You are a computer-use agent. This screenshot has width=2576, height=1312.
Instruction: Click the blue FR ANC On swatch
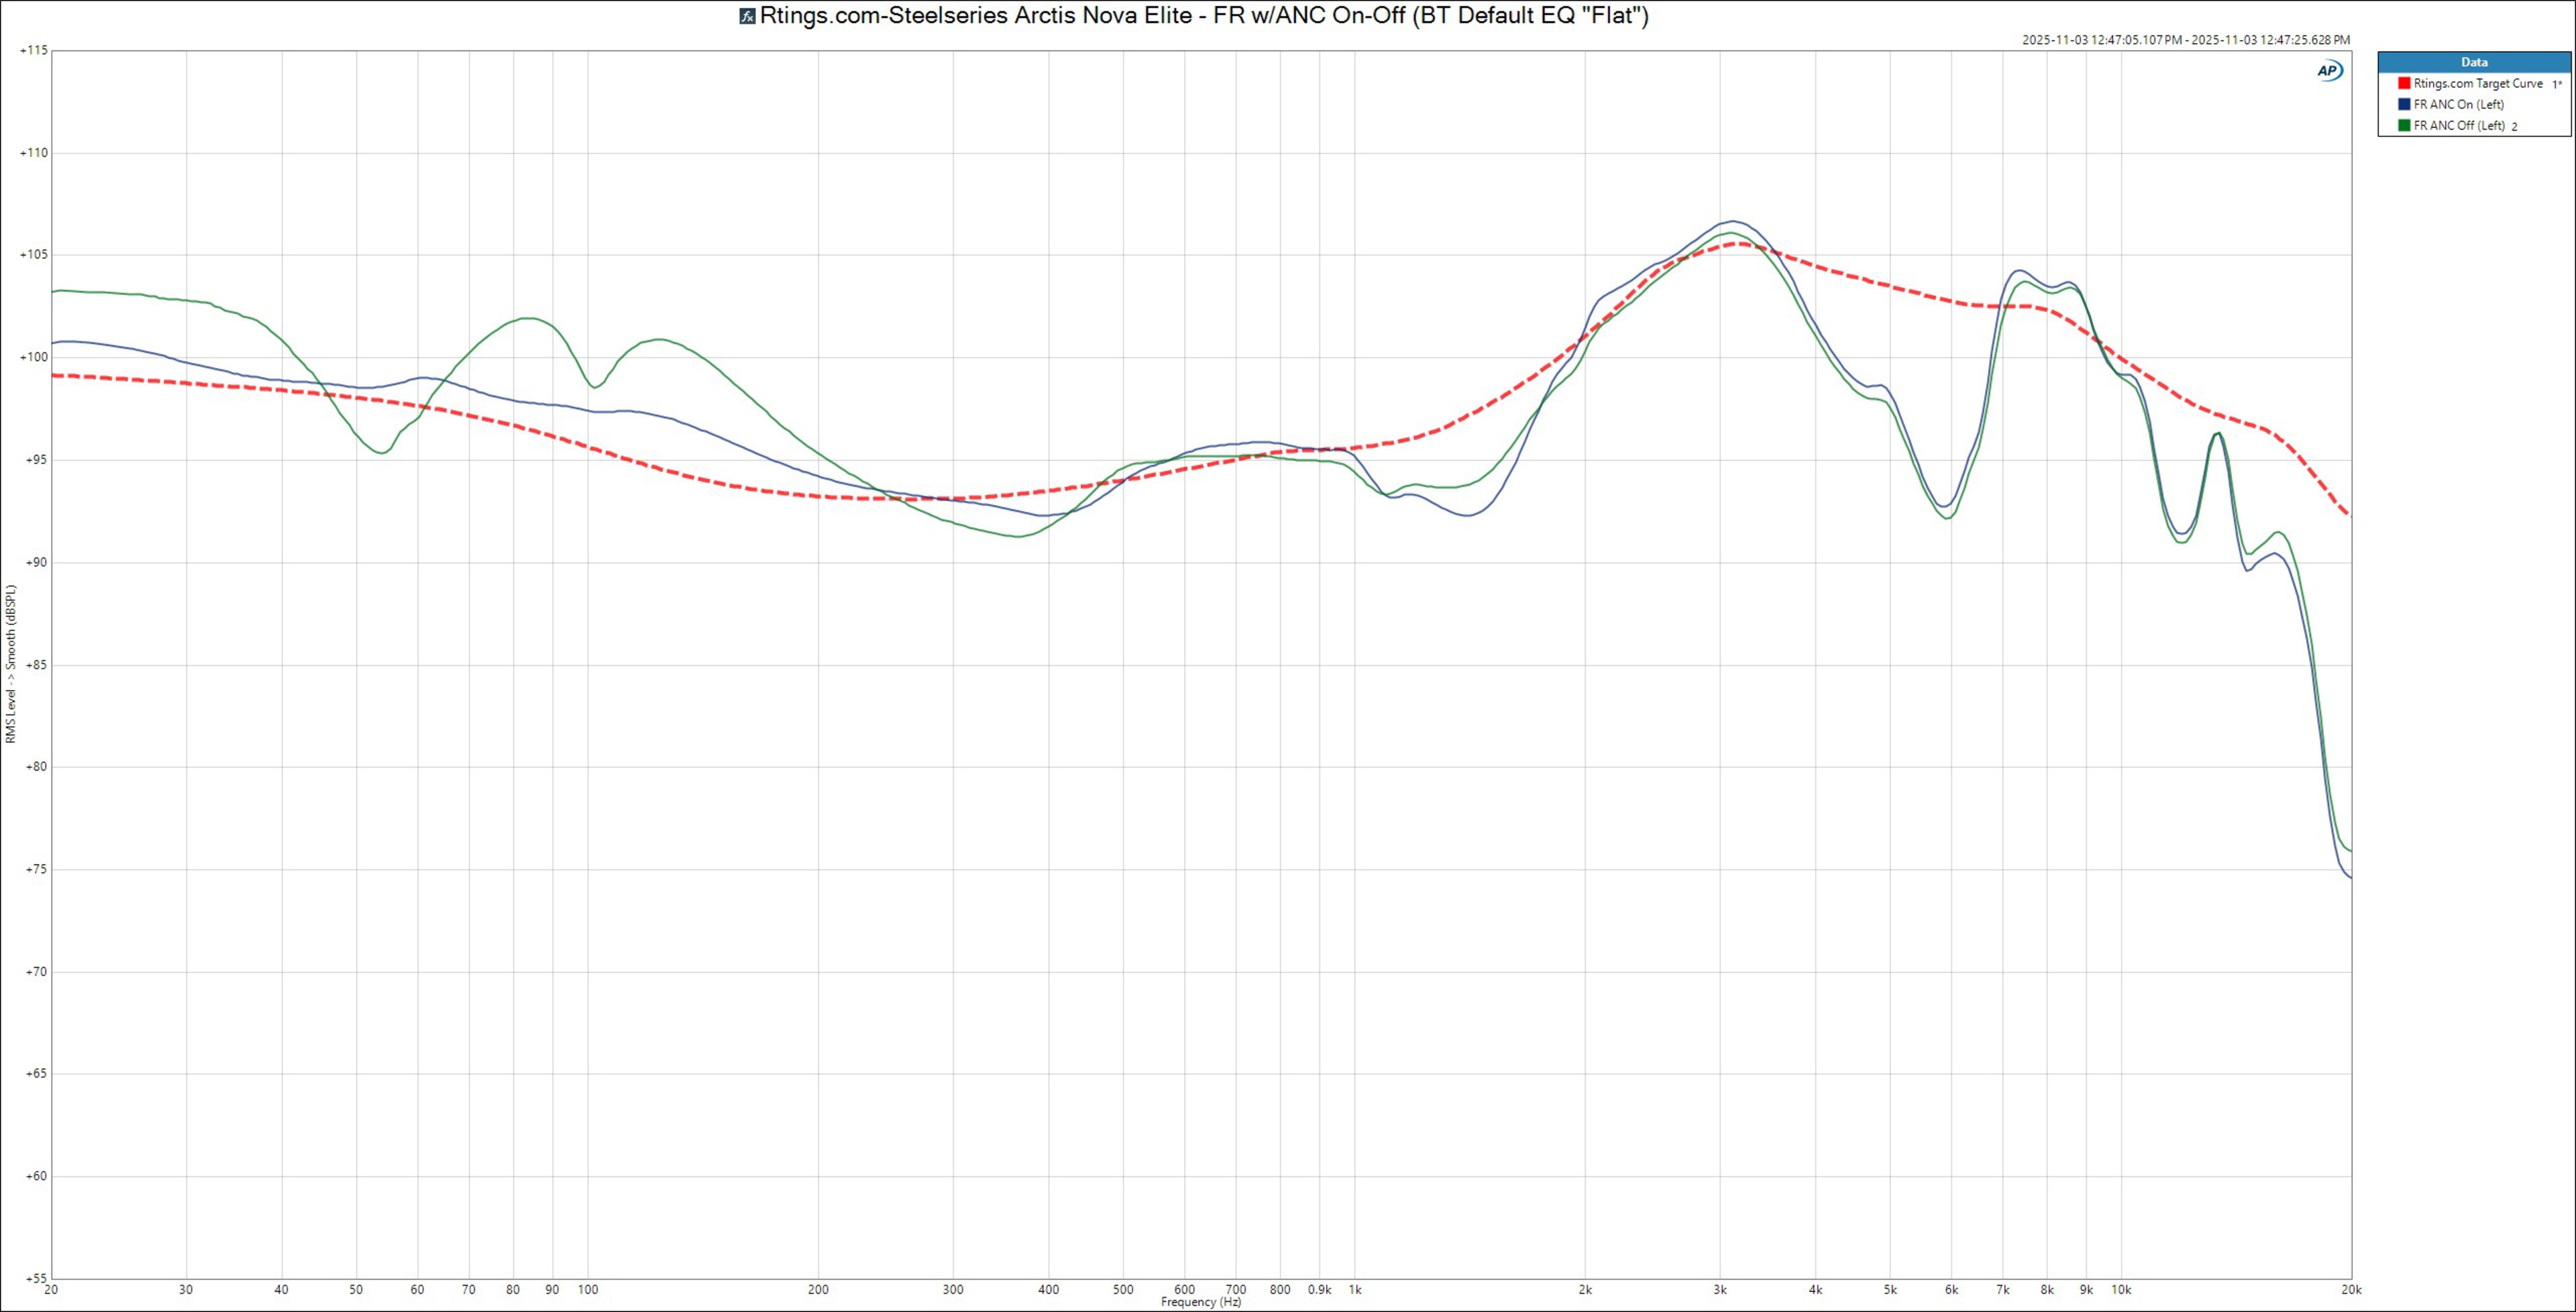[x=2404, y=105]
